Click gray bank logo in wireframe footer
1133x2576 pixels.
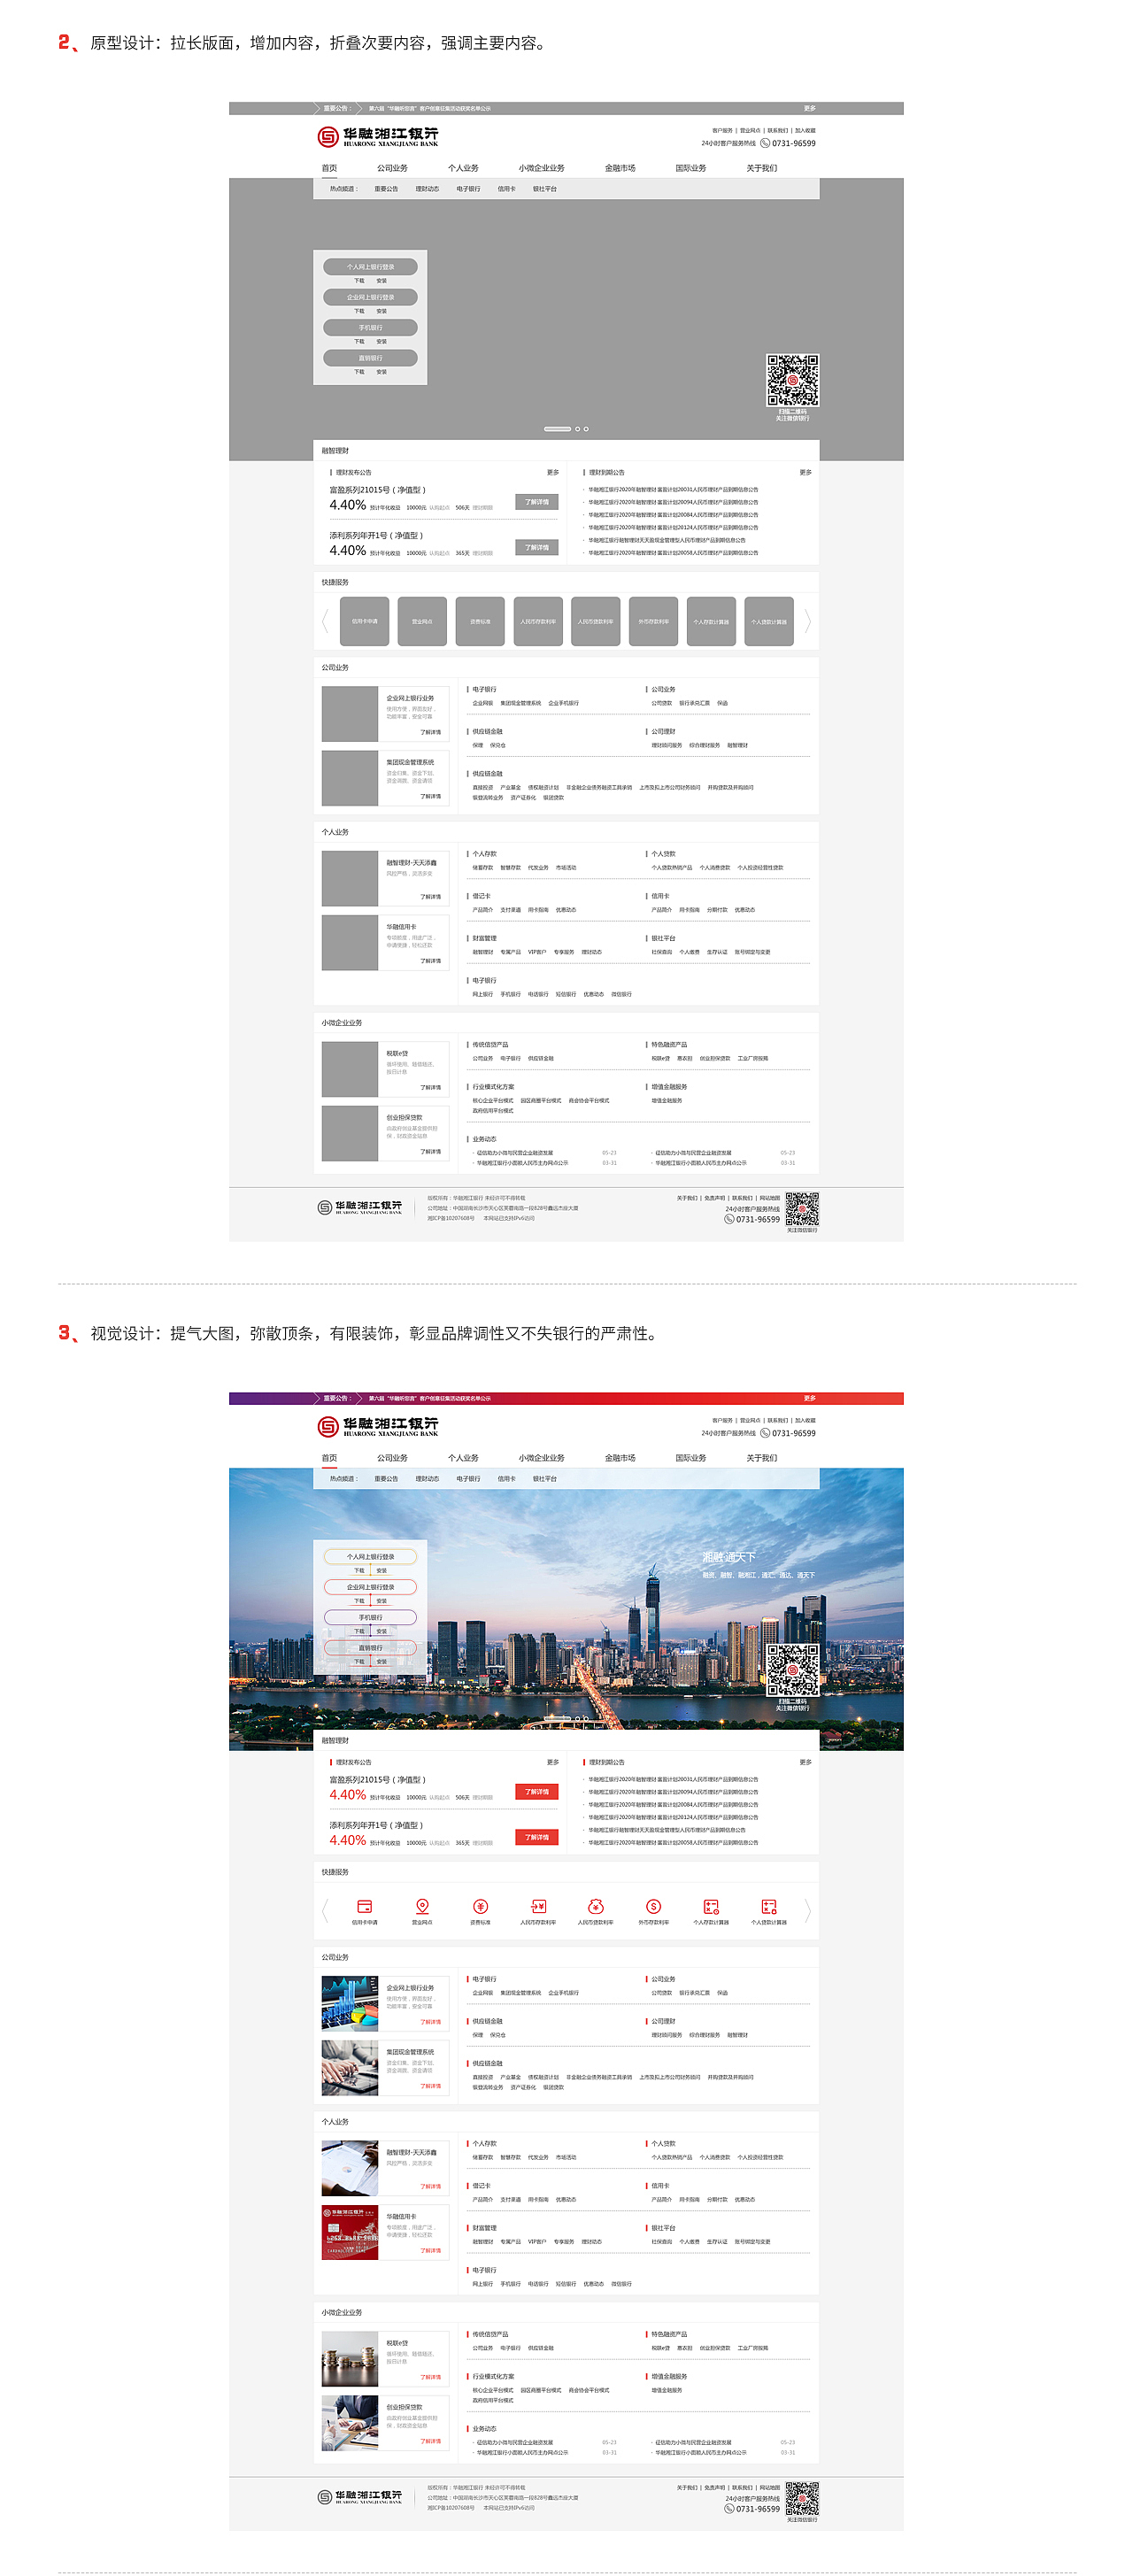click(359, 1207)
